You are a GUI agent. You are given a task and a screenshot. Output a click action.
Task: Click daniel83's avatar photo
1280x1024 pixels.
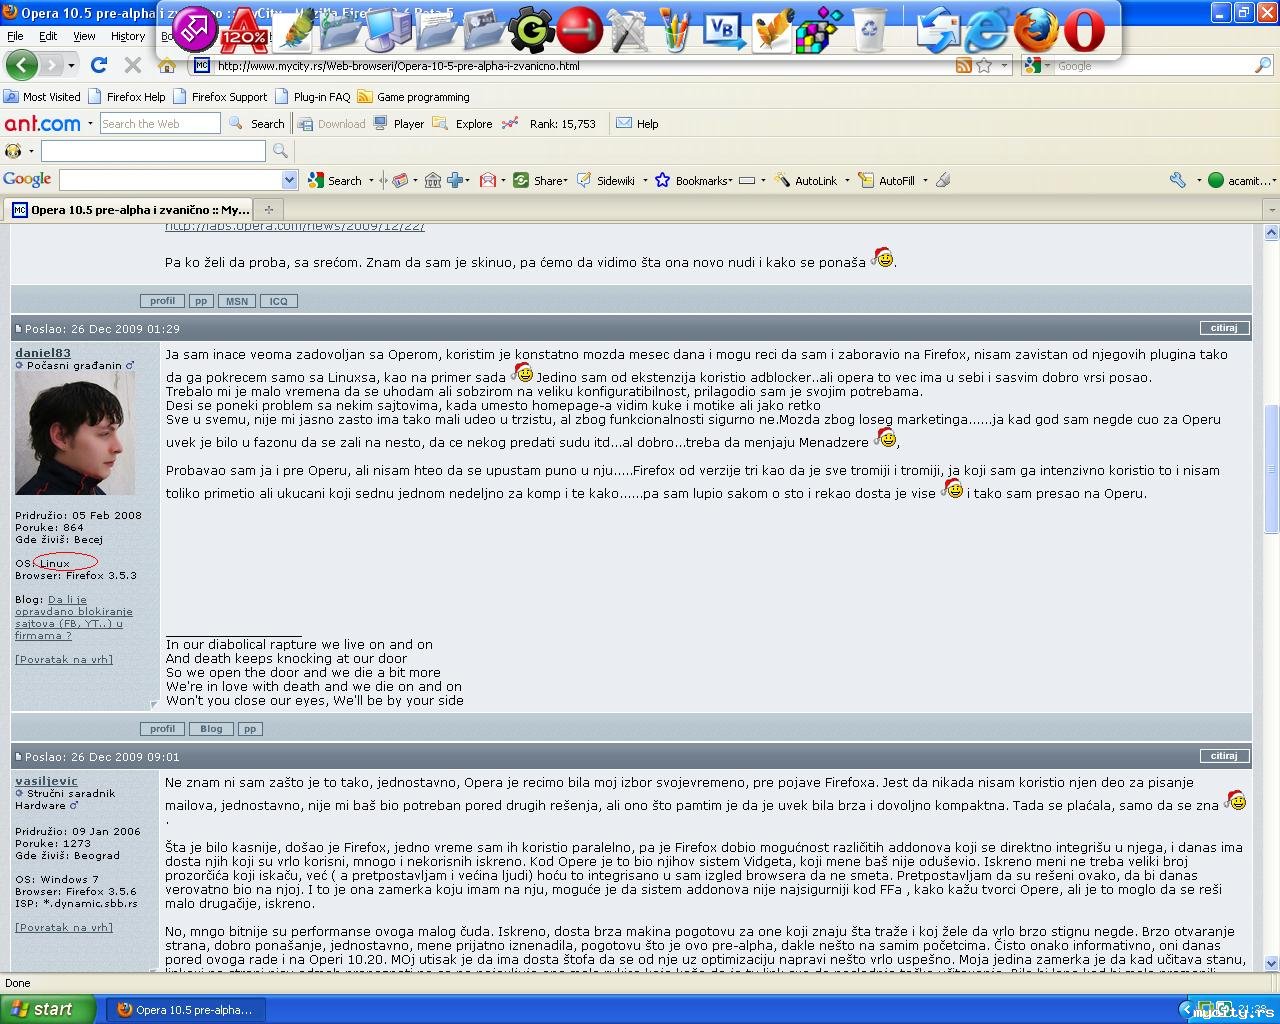pyautogui.click(x=75, y=434)
